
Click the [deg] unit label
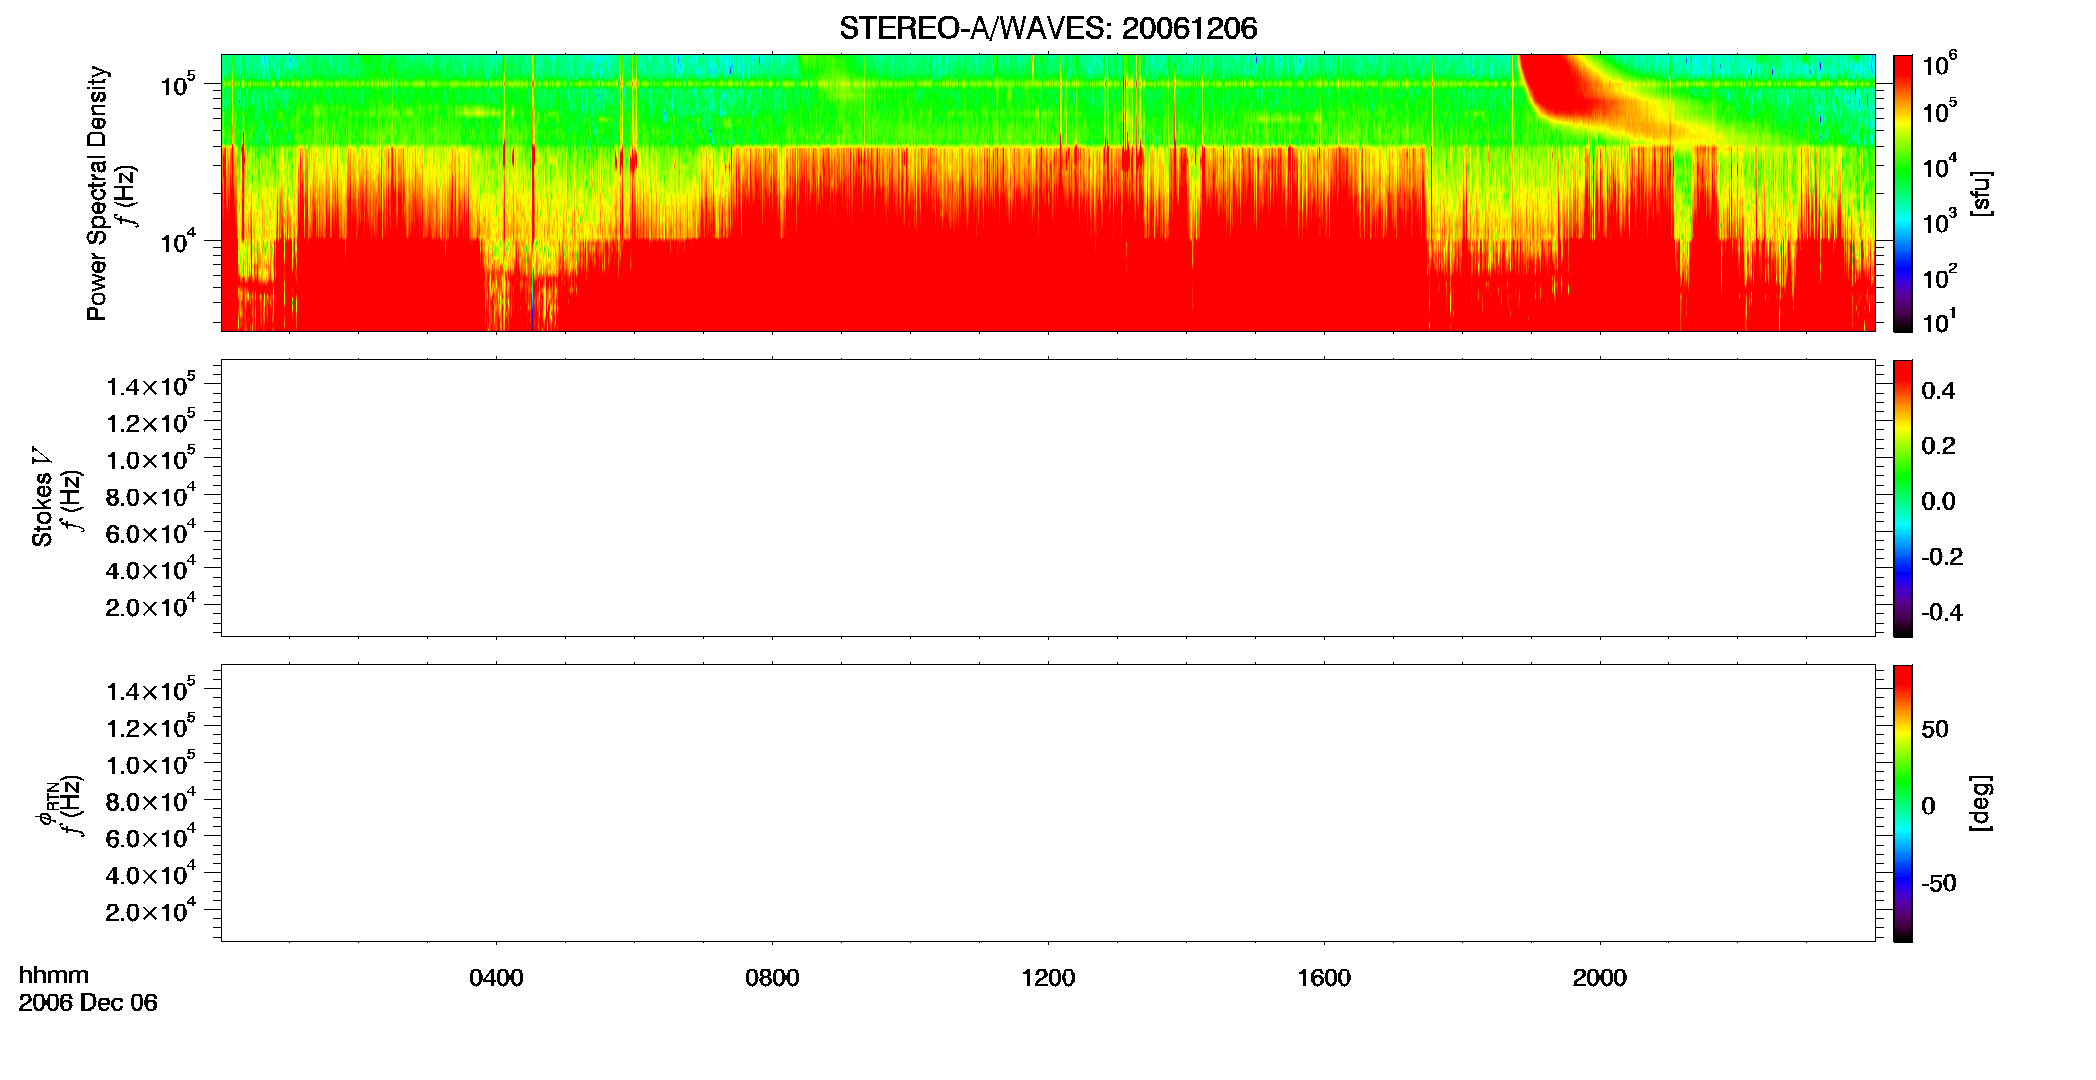coord(1981,803)
